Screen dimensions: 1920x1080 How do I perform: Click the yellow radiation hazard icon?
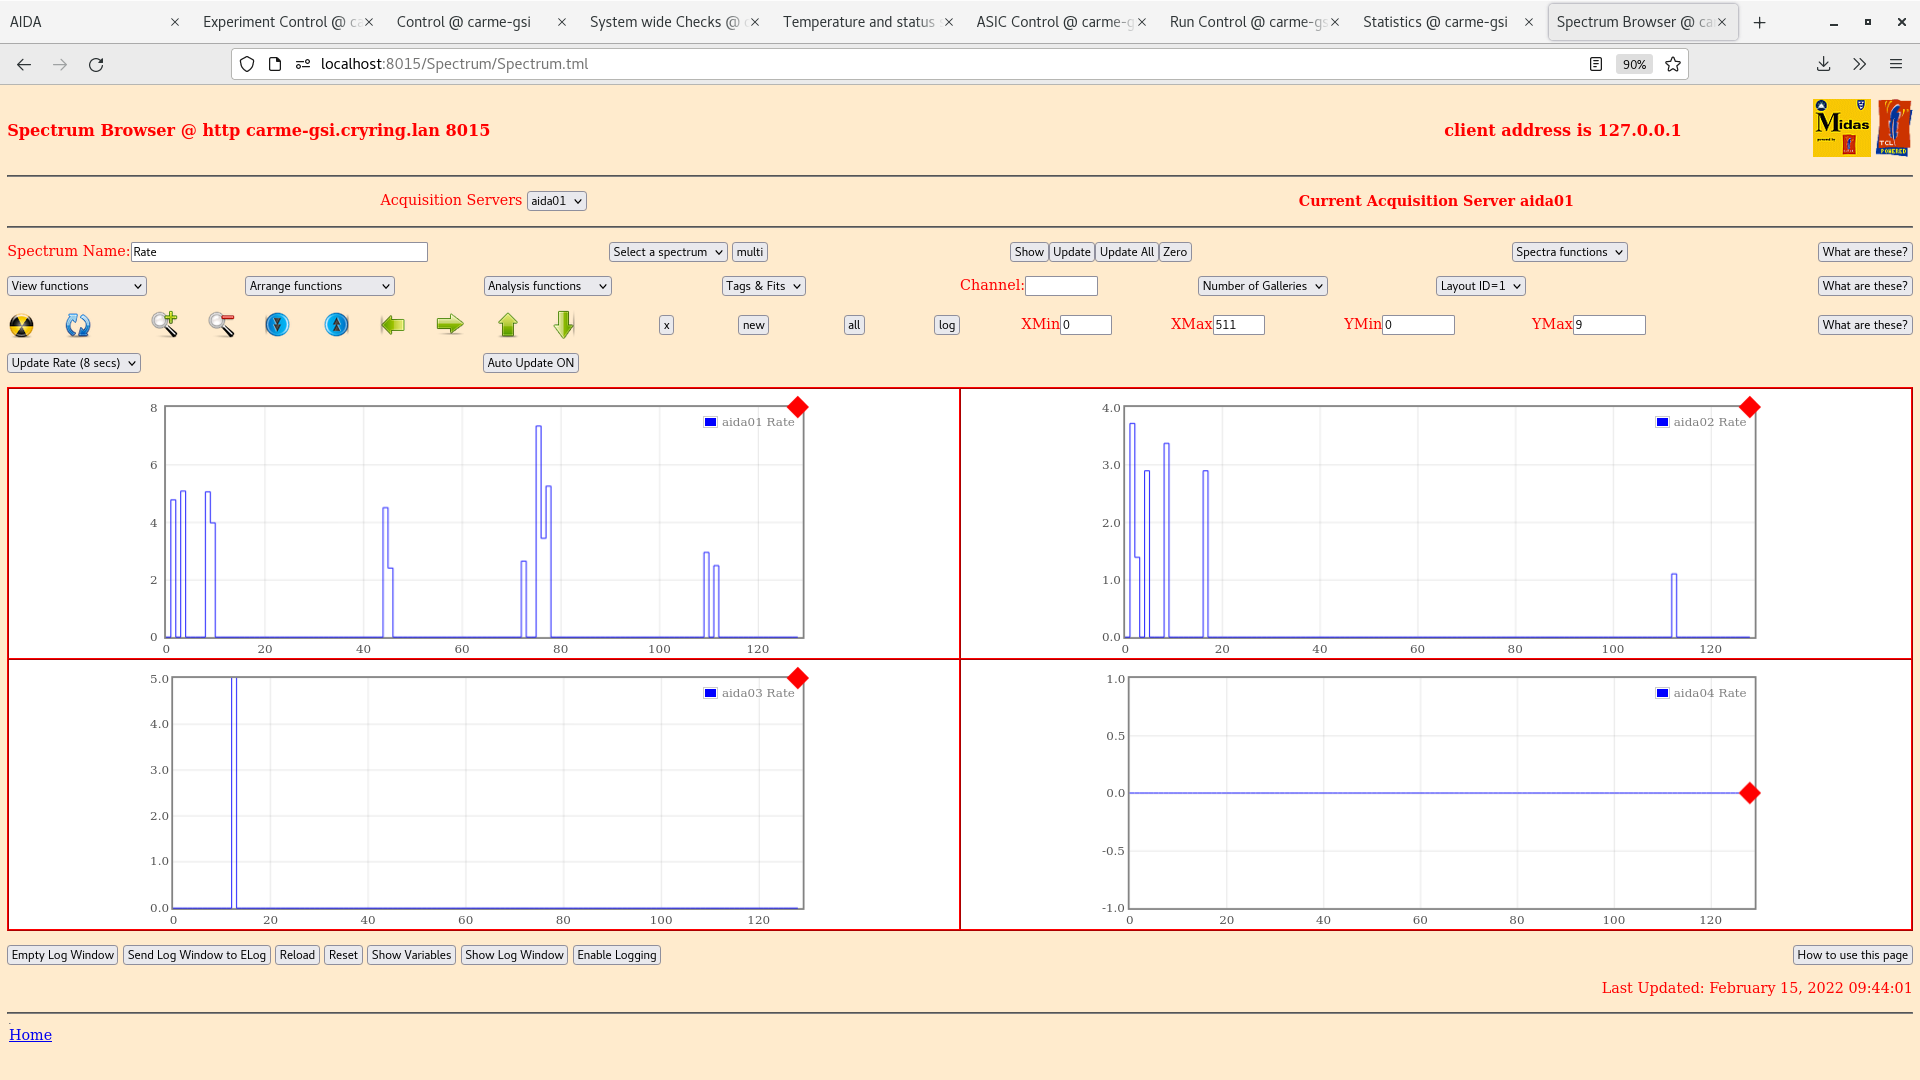tap(21, 325)
